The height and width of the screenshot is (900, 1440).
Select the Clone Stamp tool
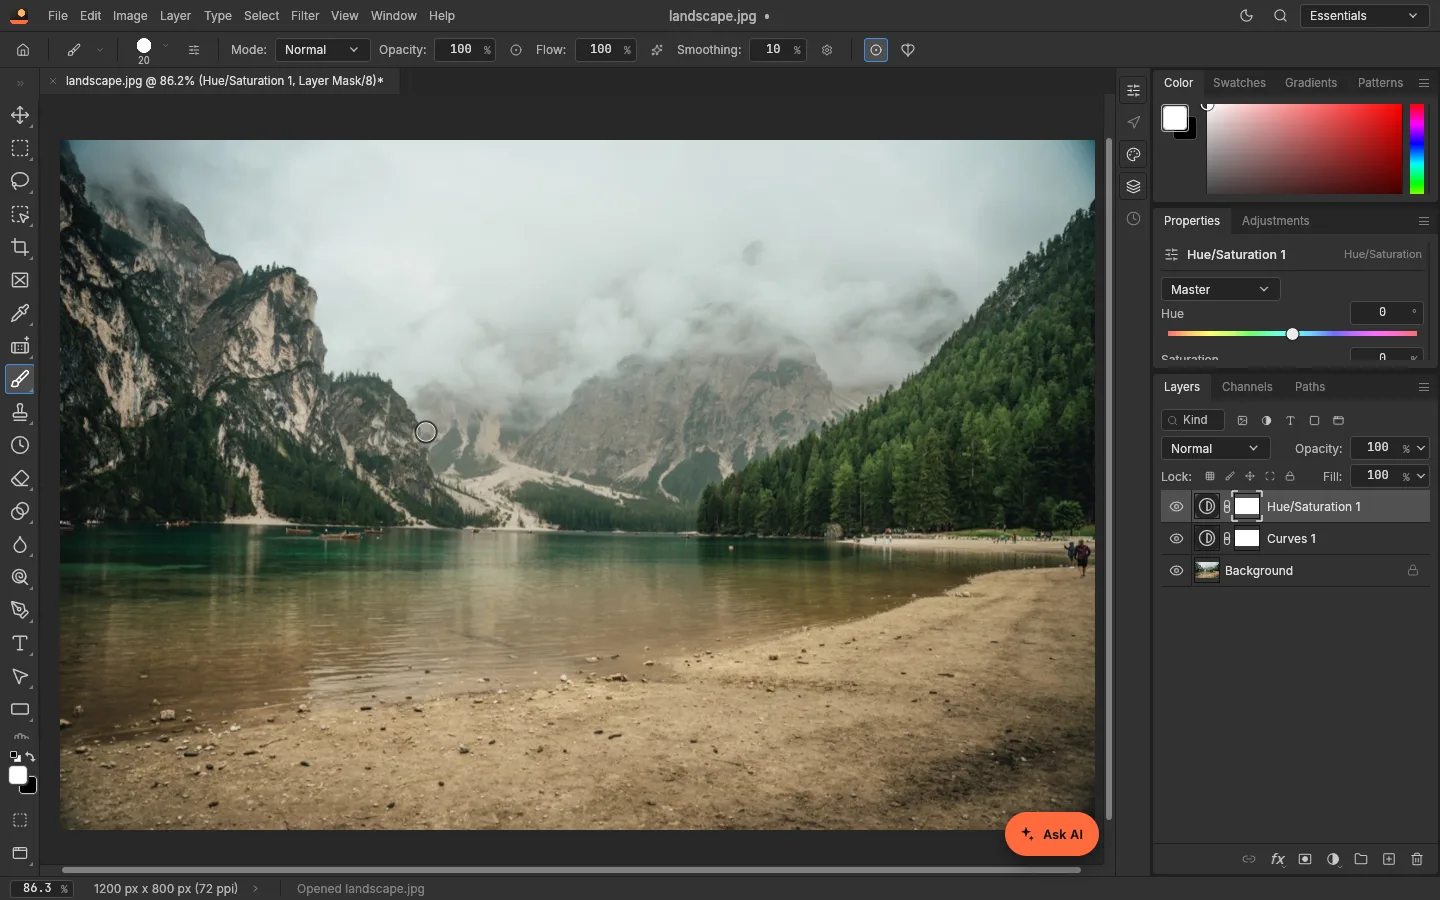(20, 412)
